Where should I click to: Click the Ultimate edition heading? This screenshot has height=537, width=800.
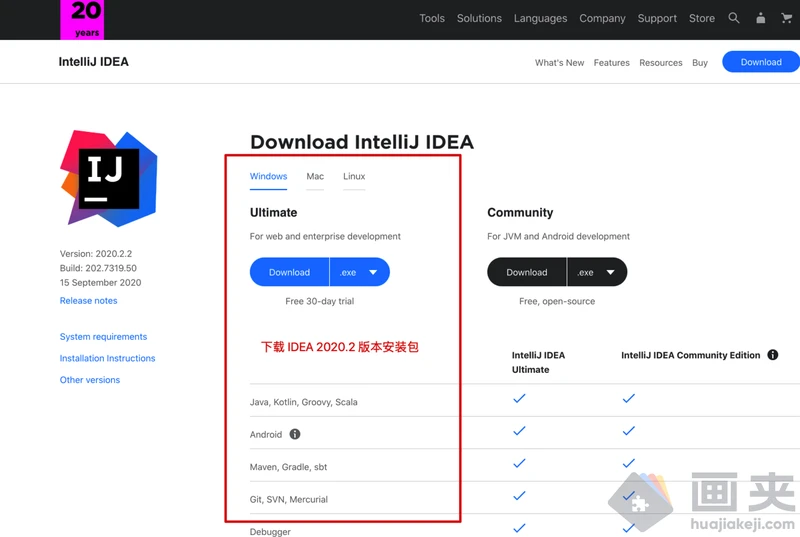pos(273,212)
